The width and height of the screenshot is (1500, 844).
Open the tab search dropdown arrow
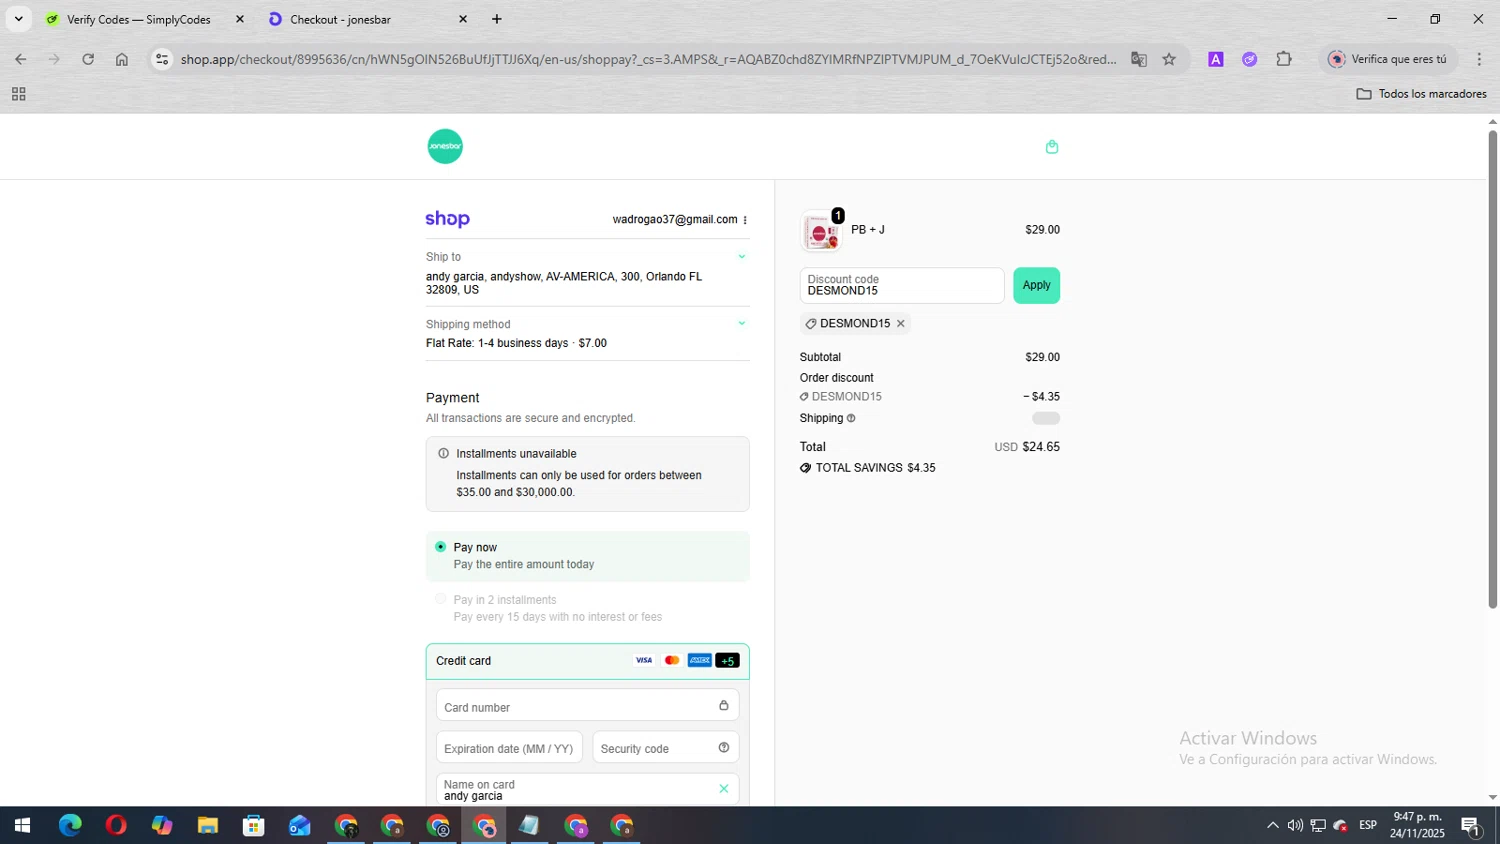click(18, 19)
